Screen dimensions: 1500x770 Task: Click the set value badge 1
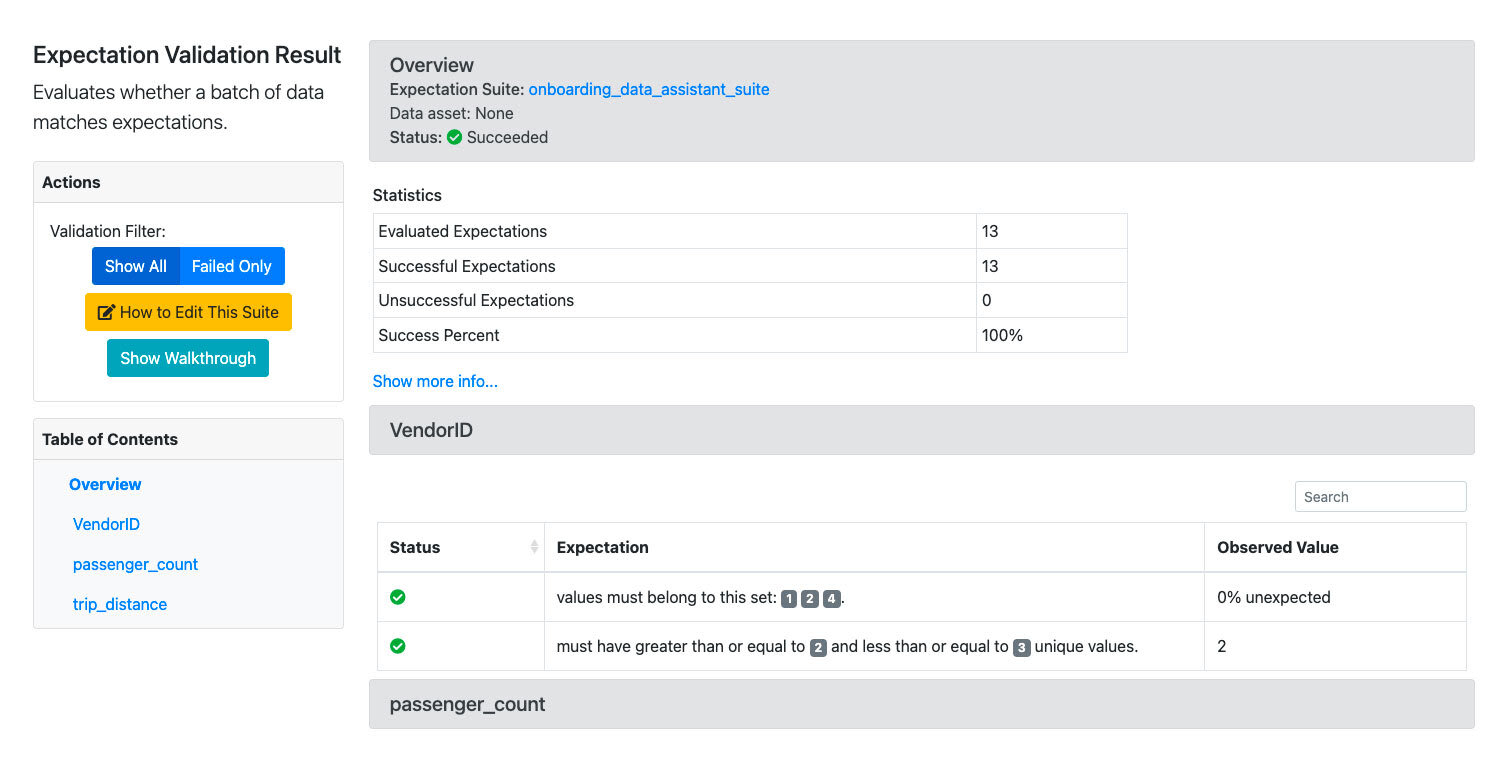pos(789,599)
